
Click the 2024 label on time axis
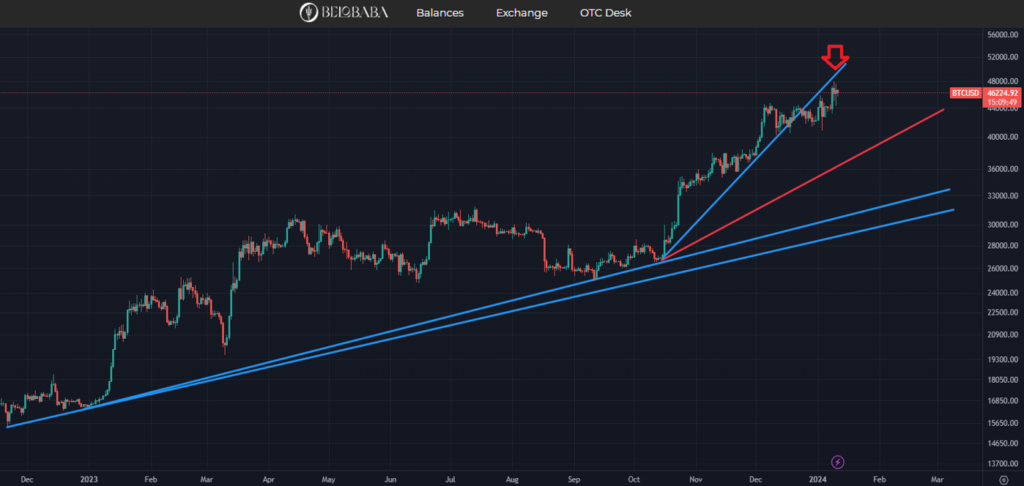tap(818, 480)
